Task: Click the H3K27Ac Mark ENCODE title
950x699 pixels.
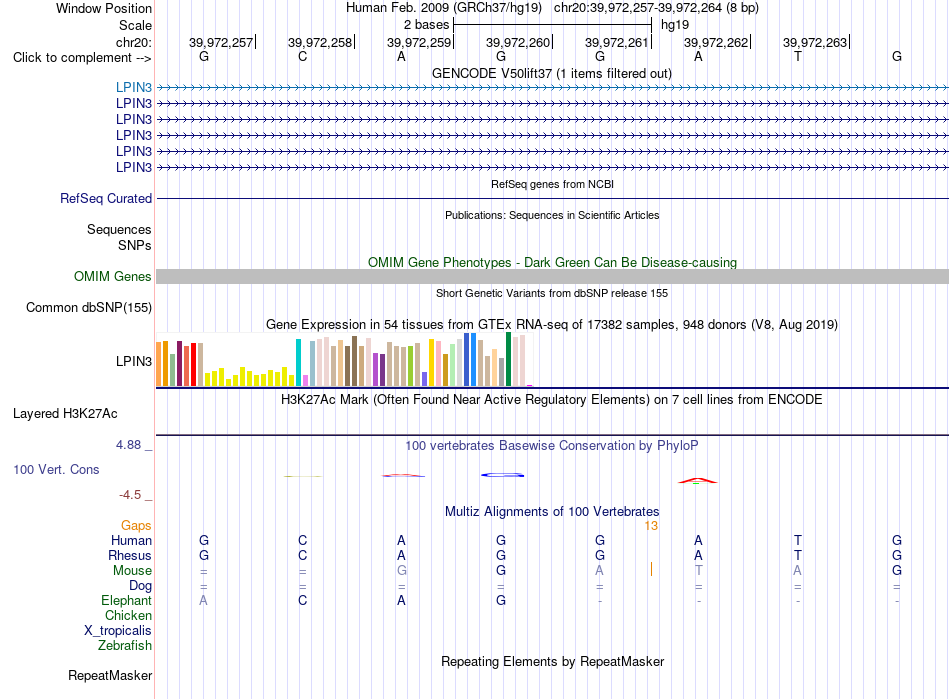Action: (552, 400)
